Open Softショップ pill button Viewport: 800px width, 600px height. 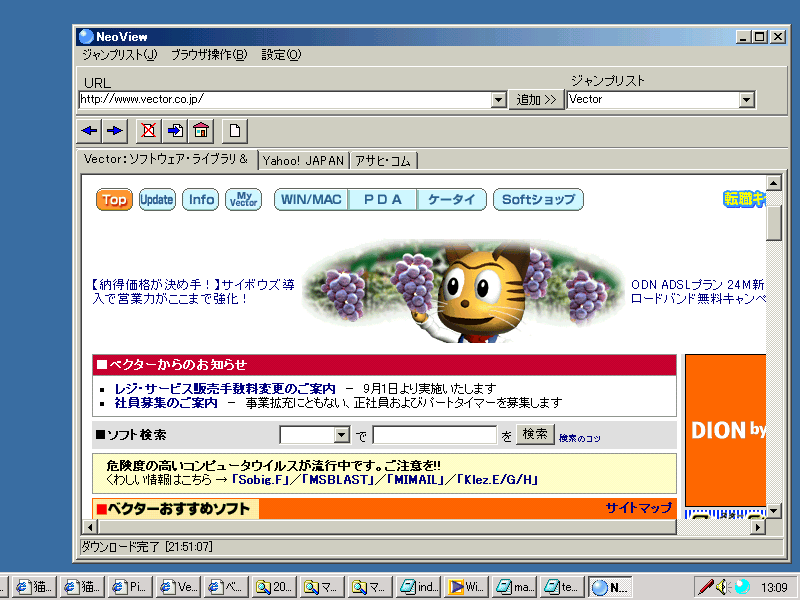click(538, 199)
